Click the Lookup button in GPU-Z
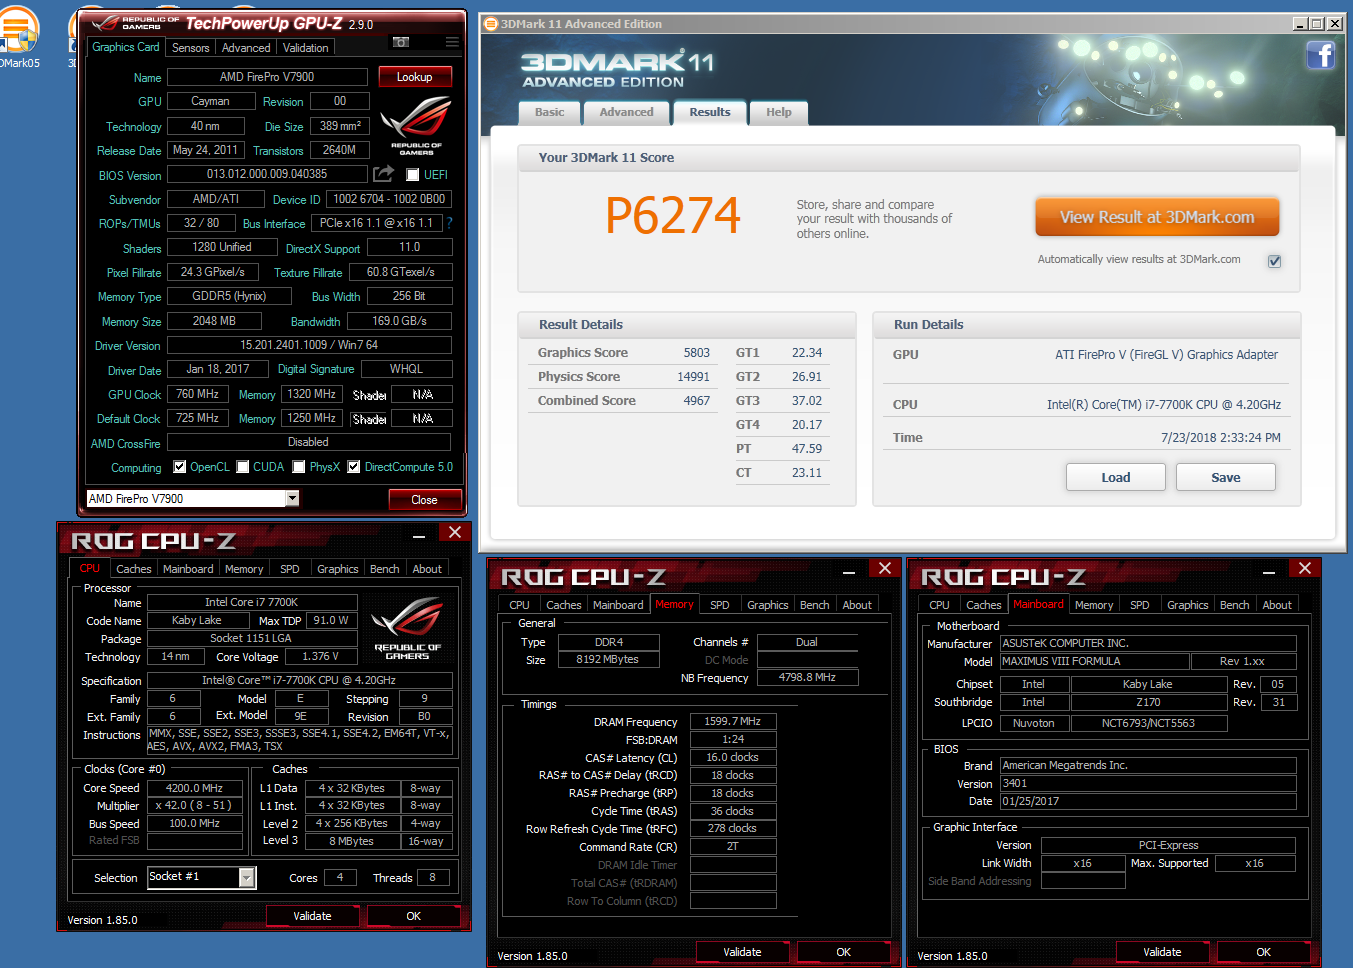Image resolution: width=1353 pixels, height=968 pixels. tap(415, 77)
